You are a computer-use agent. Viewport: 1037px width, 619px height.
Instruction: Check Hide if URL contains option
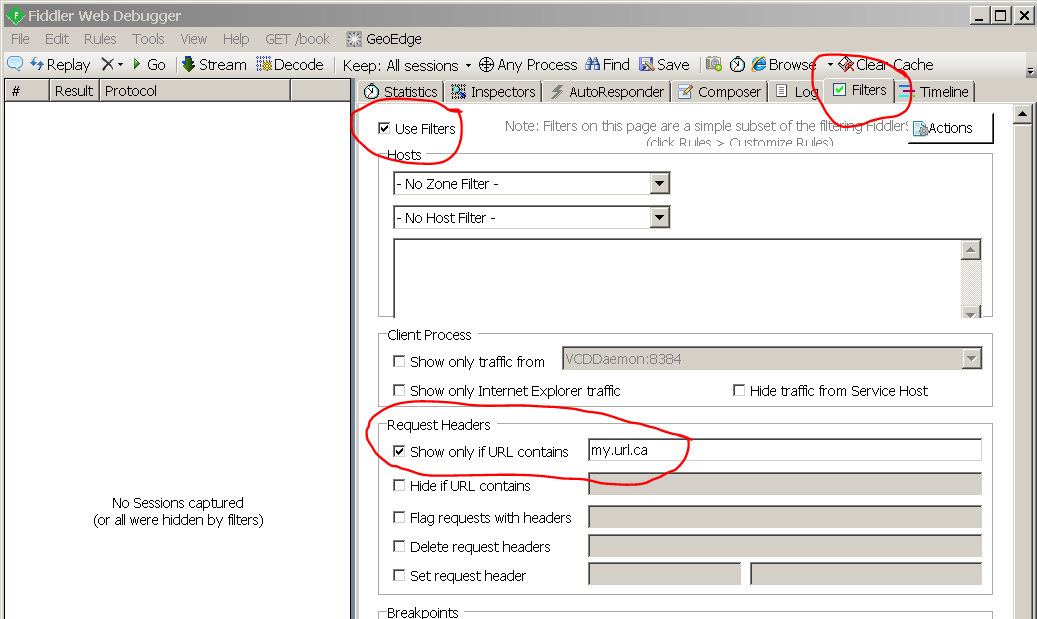click(399, 485)
